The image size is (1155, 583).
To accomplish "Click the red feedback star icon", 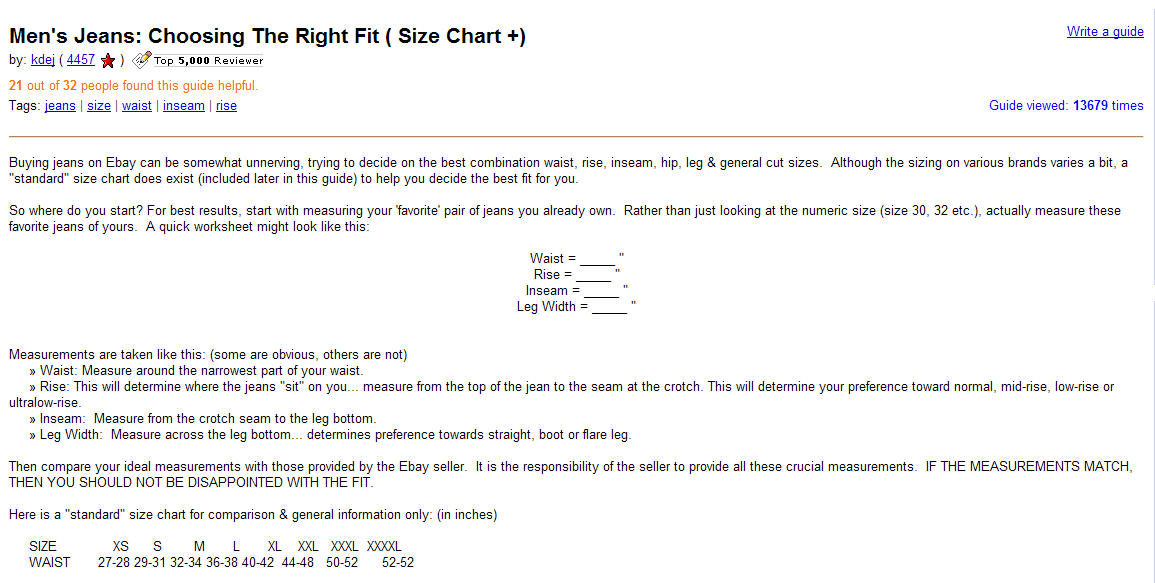I will [x=108, y=61].
